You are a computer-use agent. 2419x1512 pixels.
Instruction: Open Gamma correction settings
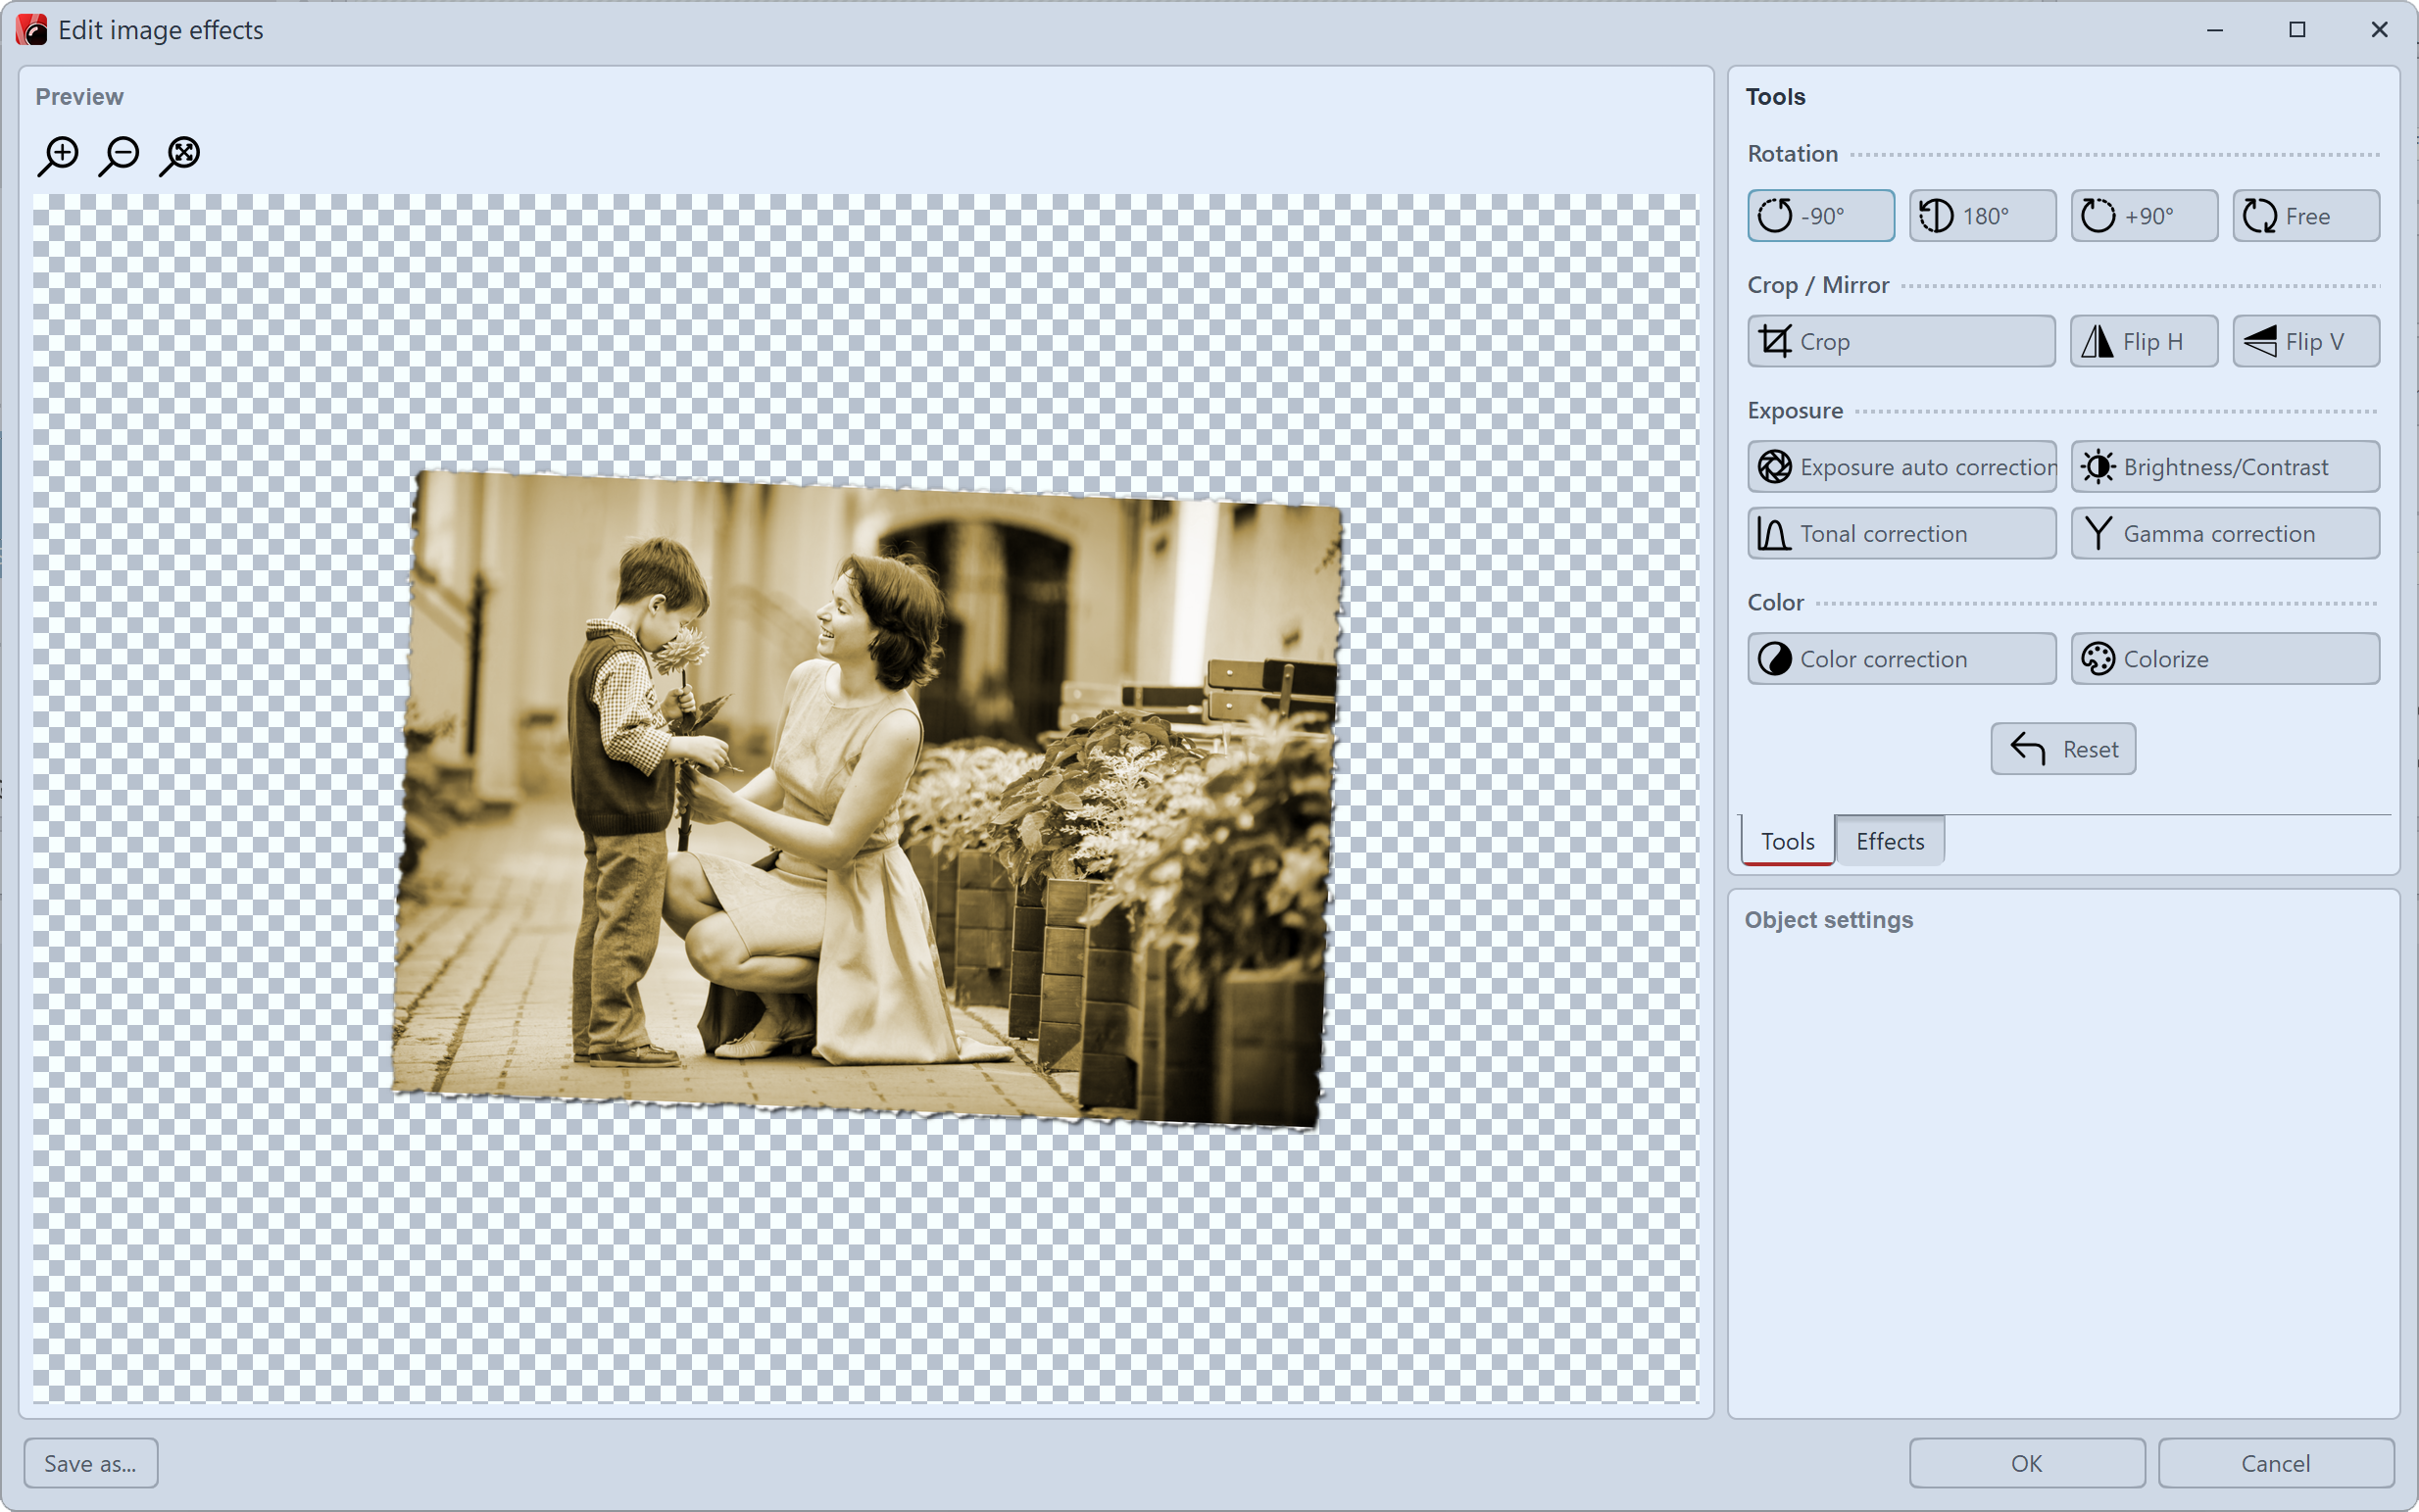tap(2224, 533)
